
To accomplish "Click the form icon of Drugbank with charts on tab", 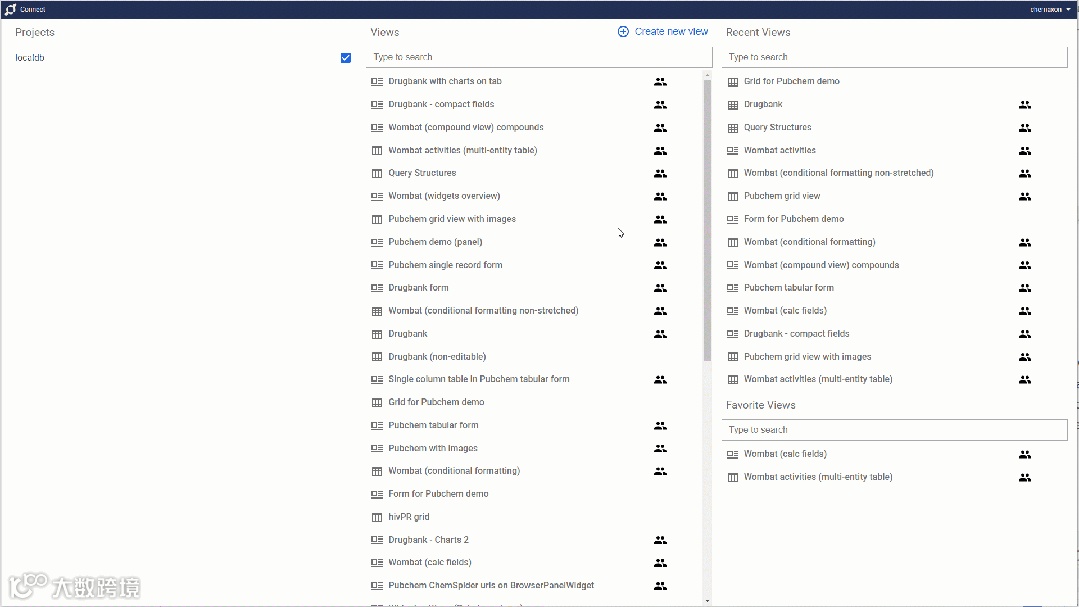I will coord(376,81).
